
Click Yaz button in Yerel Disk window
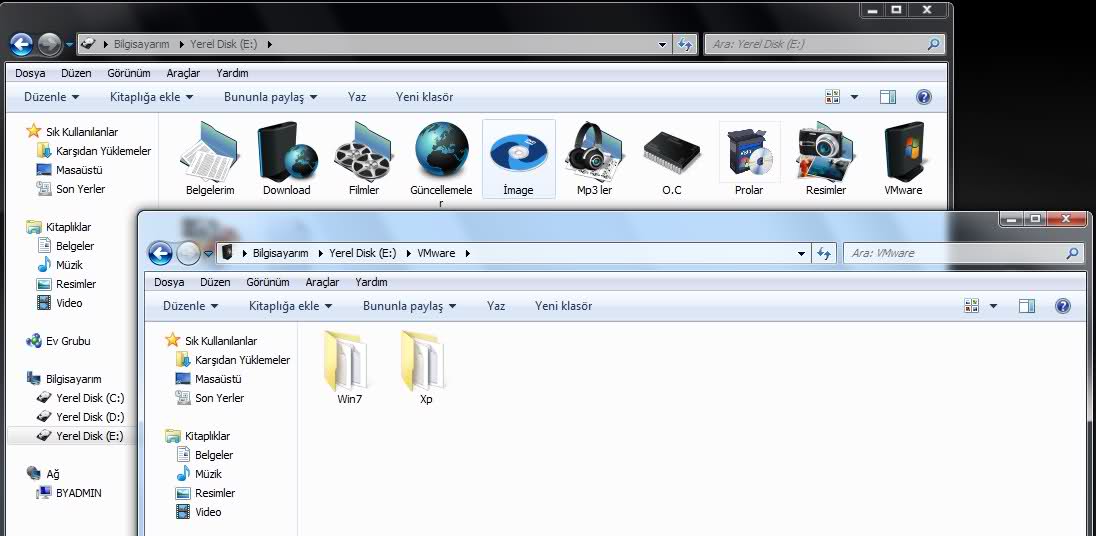pyautogui.click(x=357, y=97)
